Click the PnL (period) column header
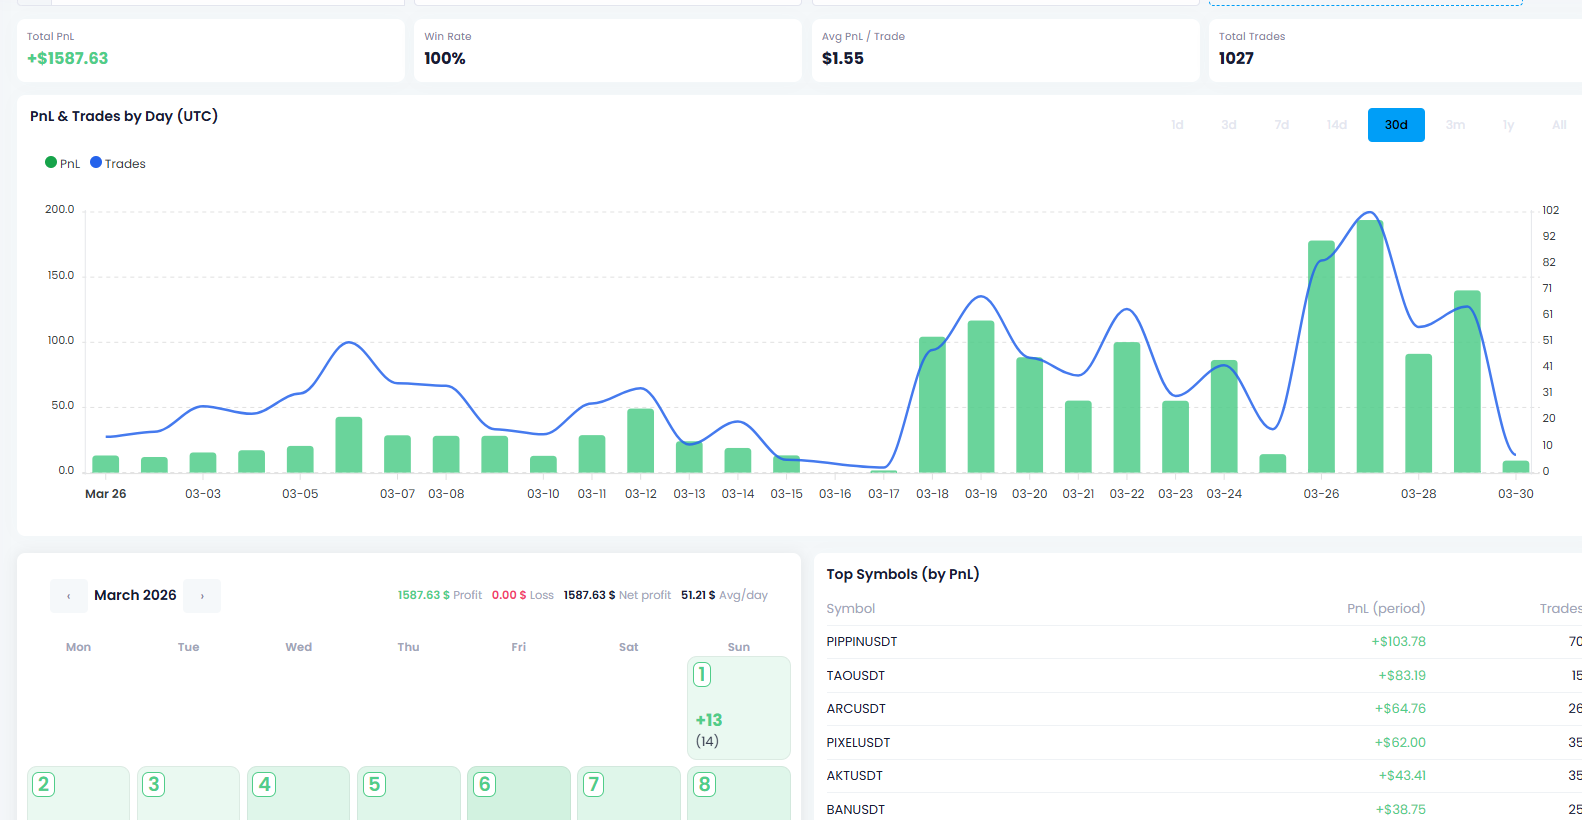1582x820 pixels. pos(1386,608)
